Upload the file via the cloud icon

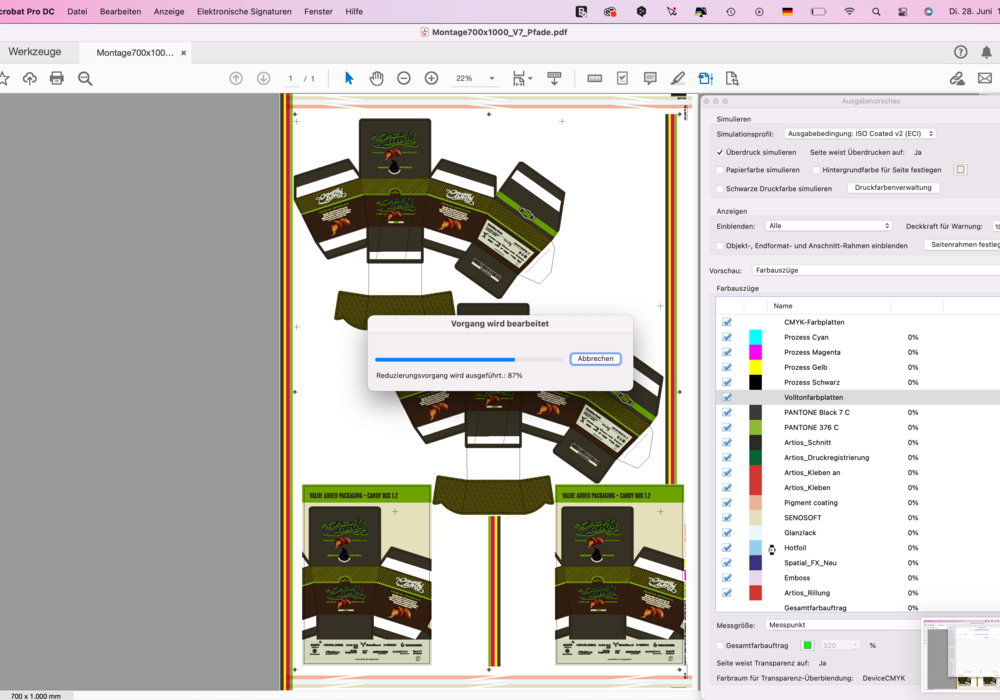[29, 78]
